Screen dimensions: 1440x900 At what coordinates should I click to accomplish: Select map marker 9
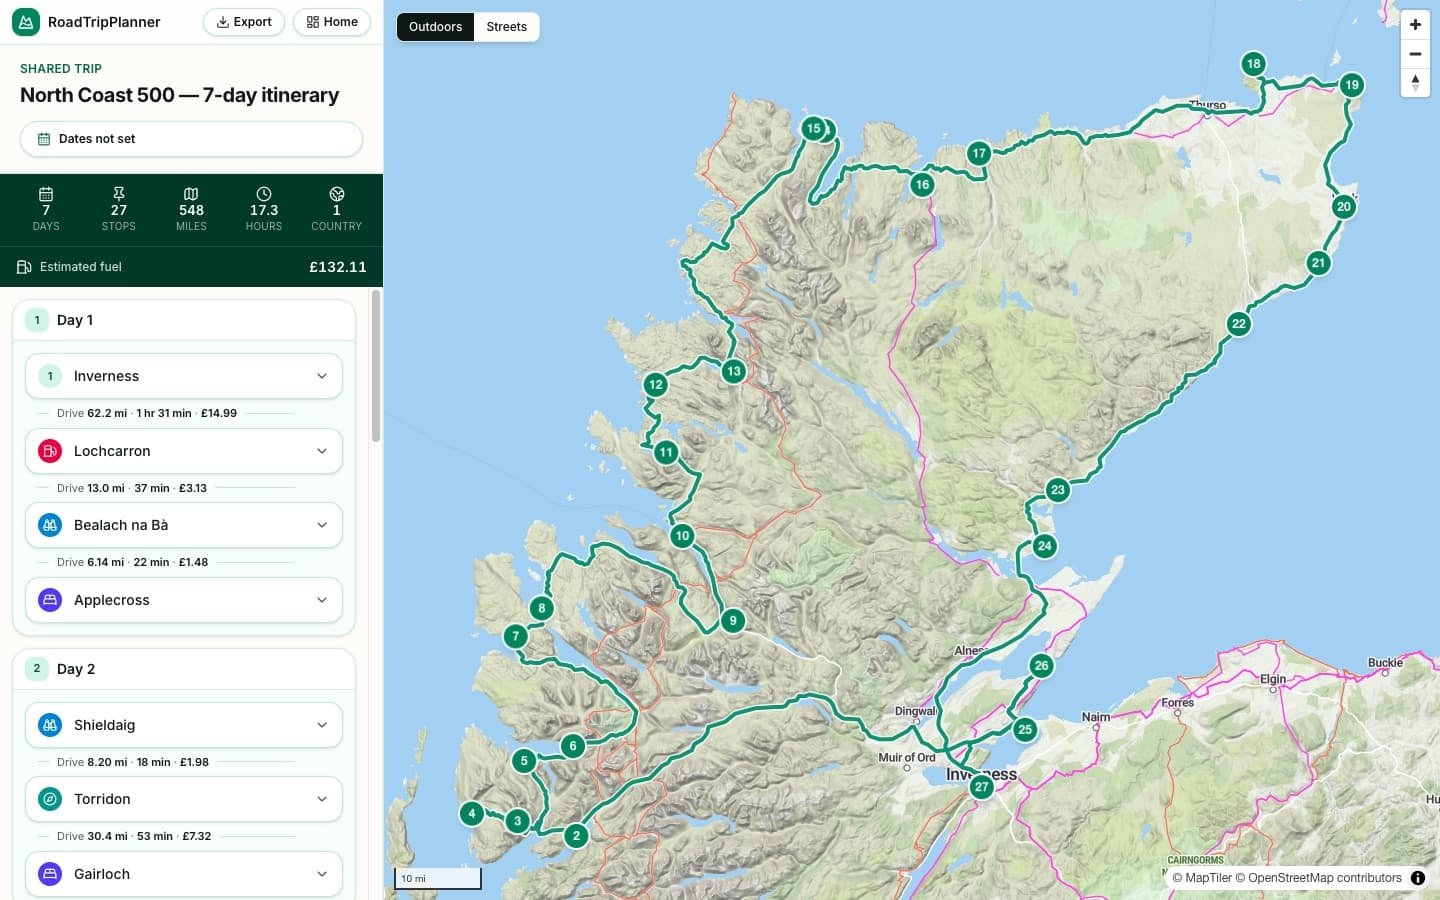point(733,620)
